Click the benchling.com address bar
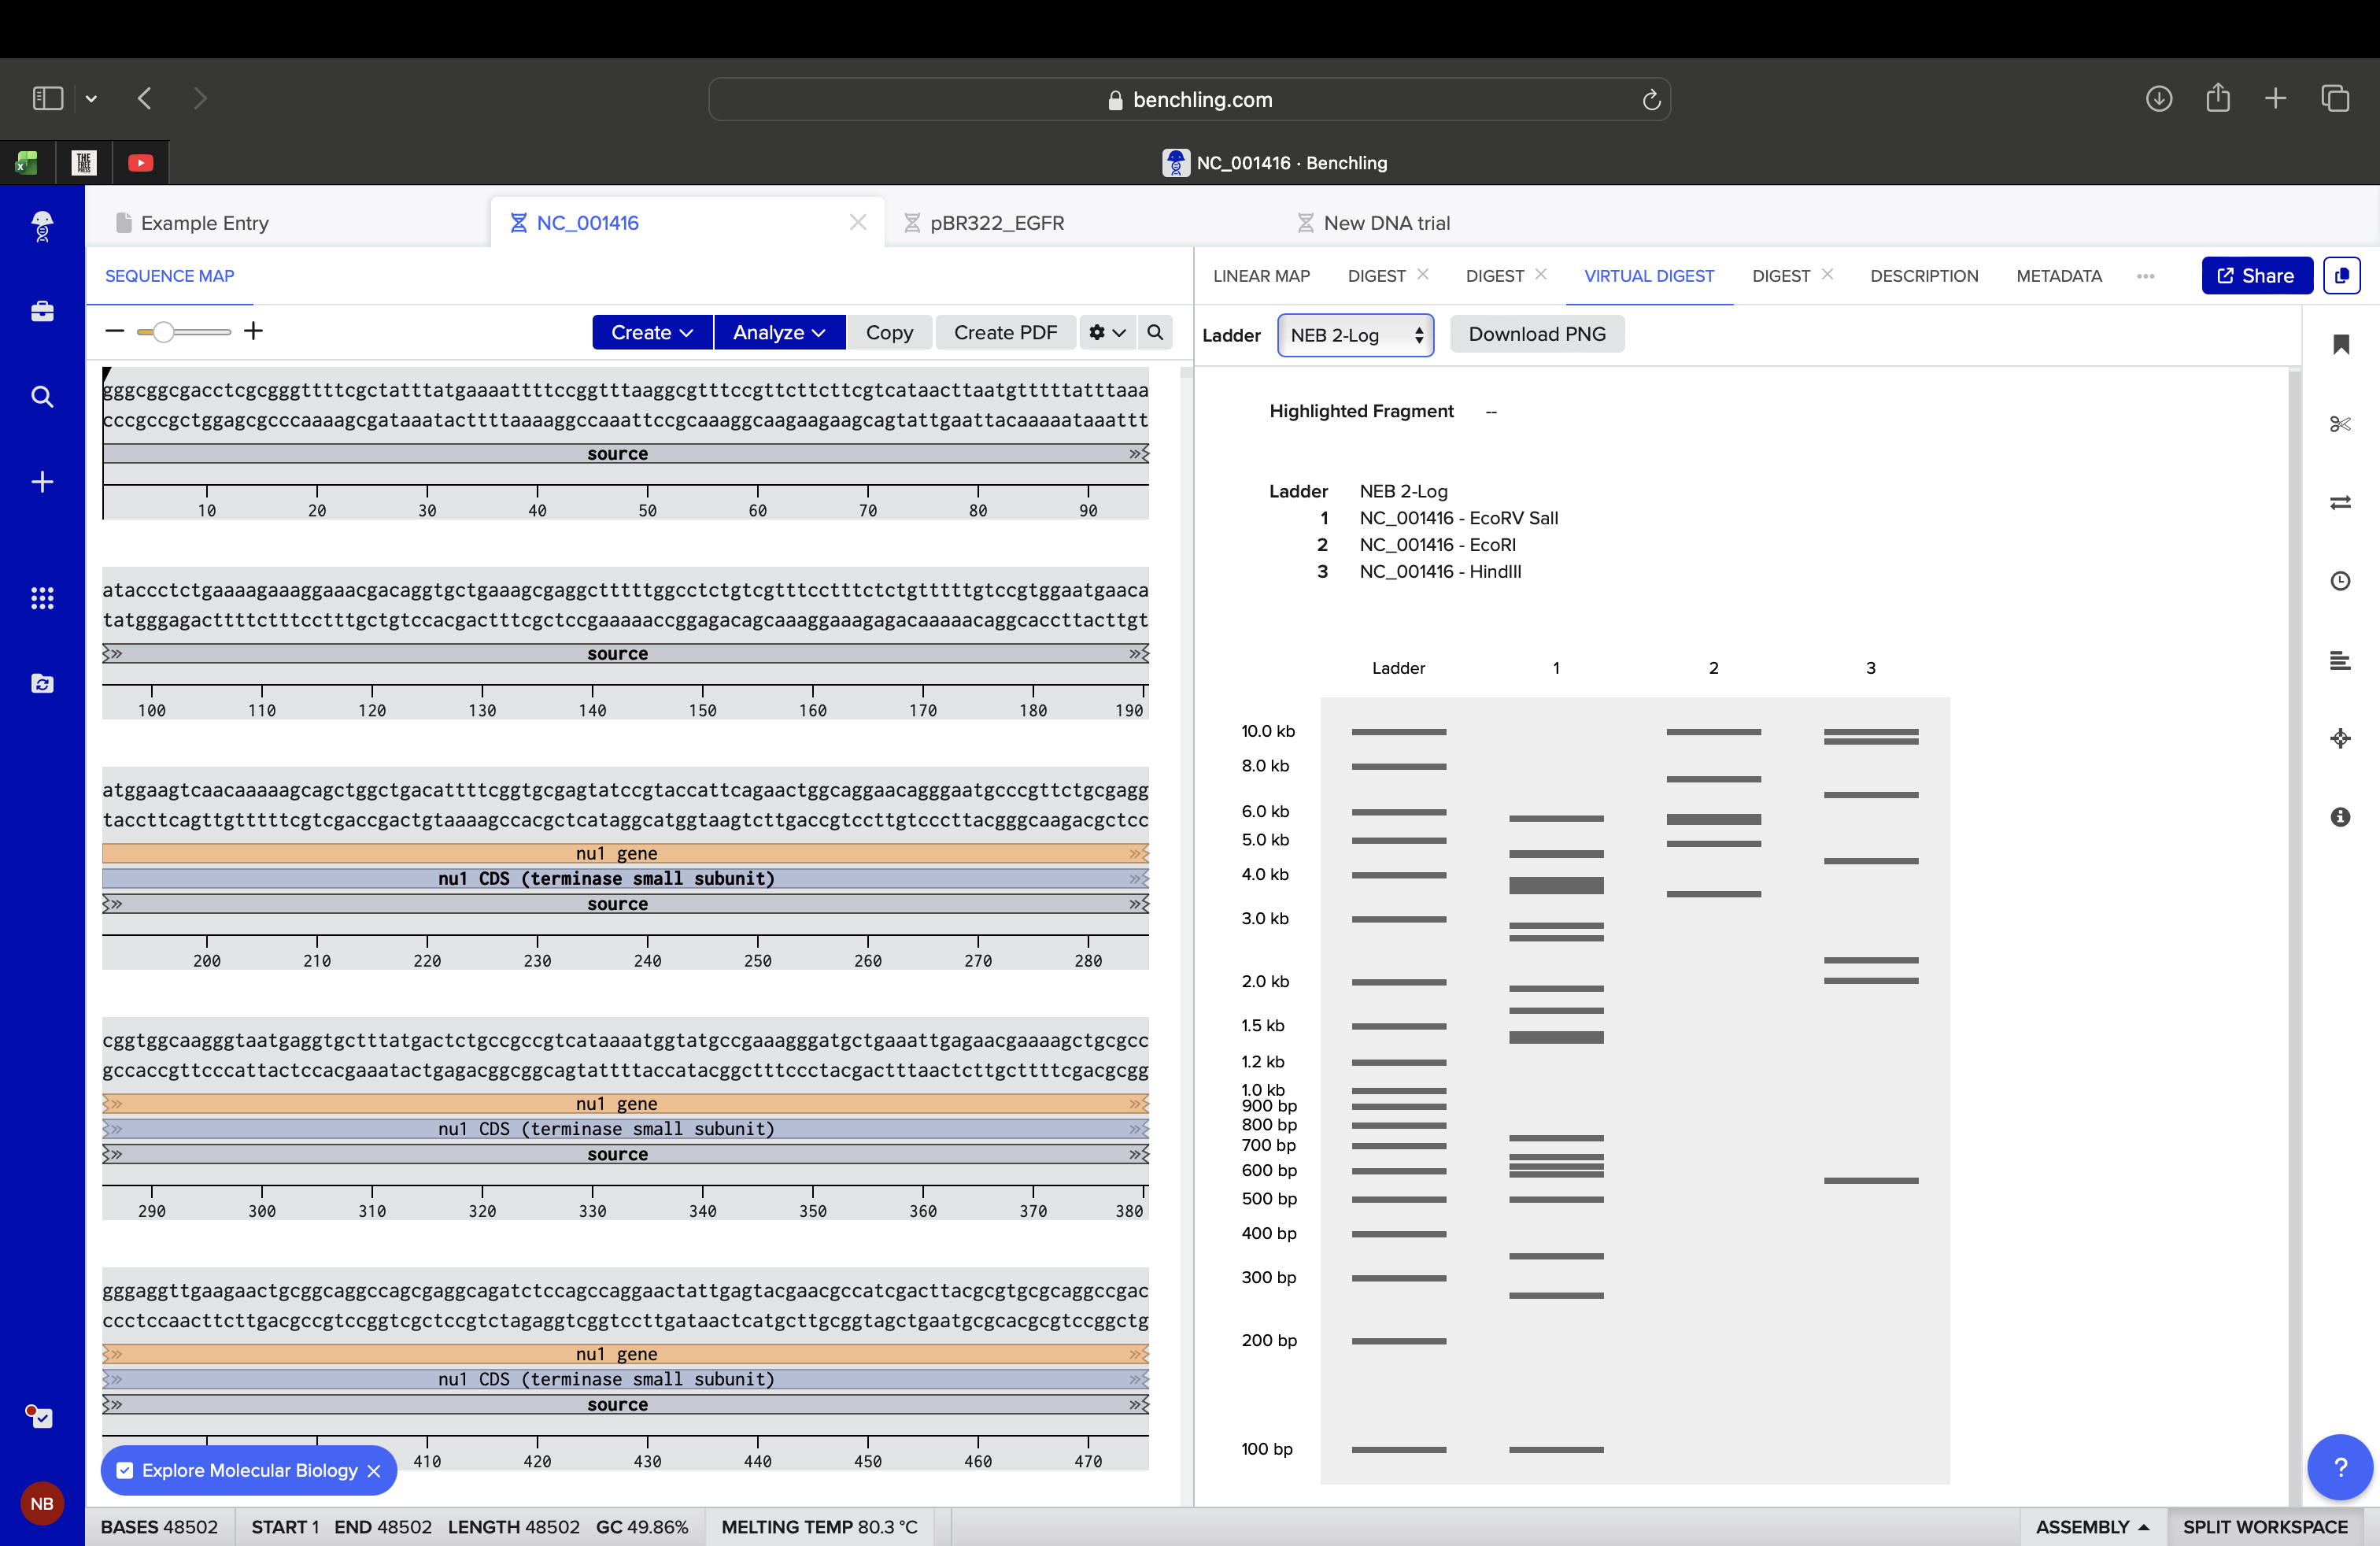 [1189, 99]
